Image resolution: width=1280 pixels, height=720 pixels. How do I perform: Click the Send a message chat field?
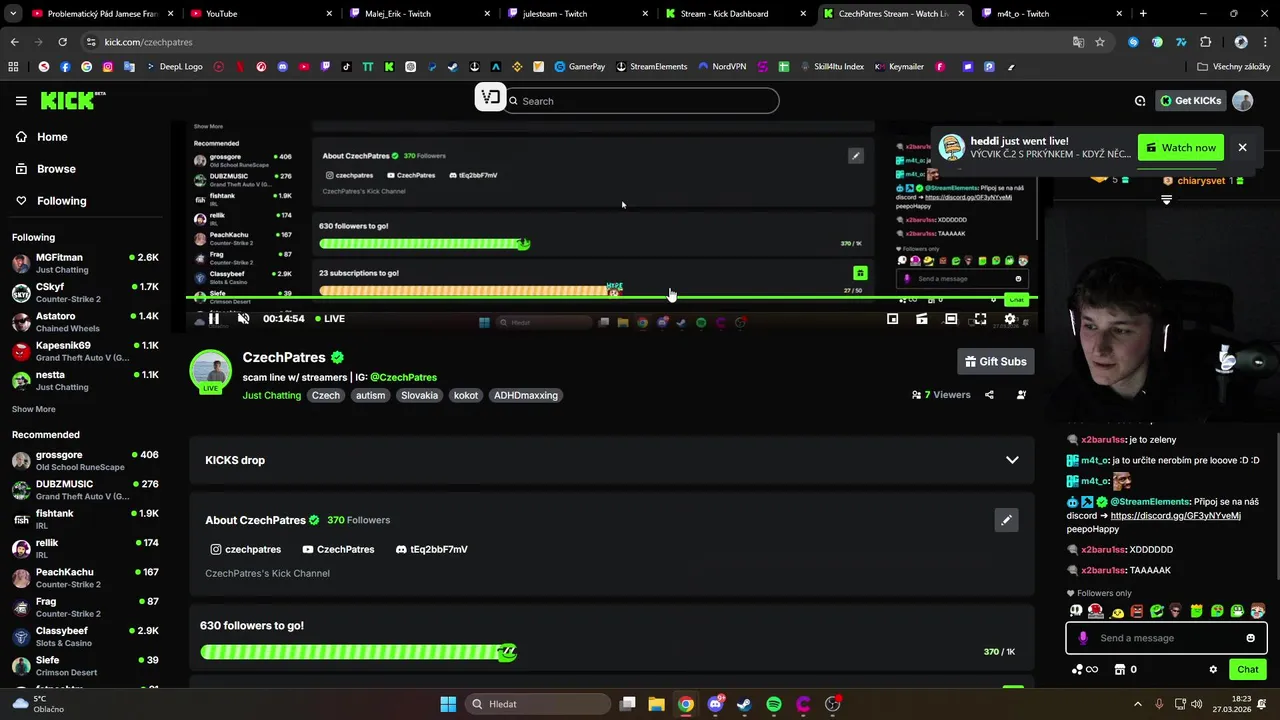click(x=1166, y=638)
